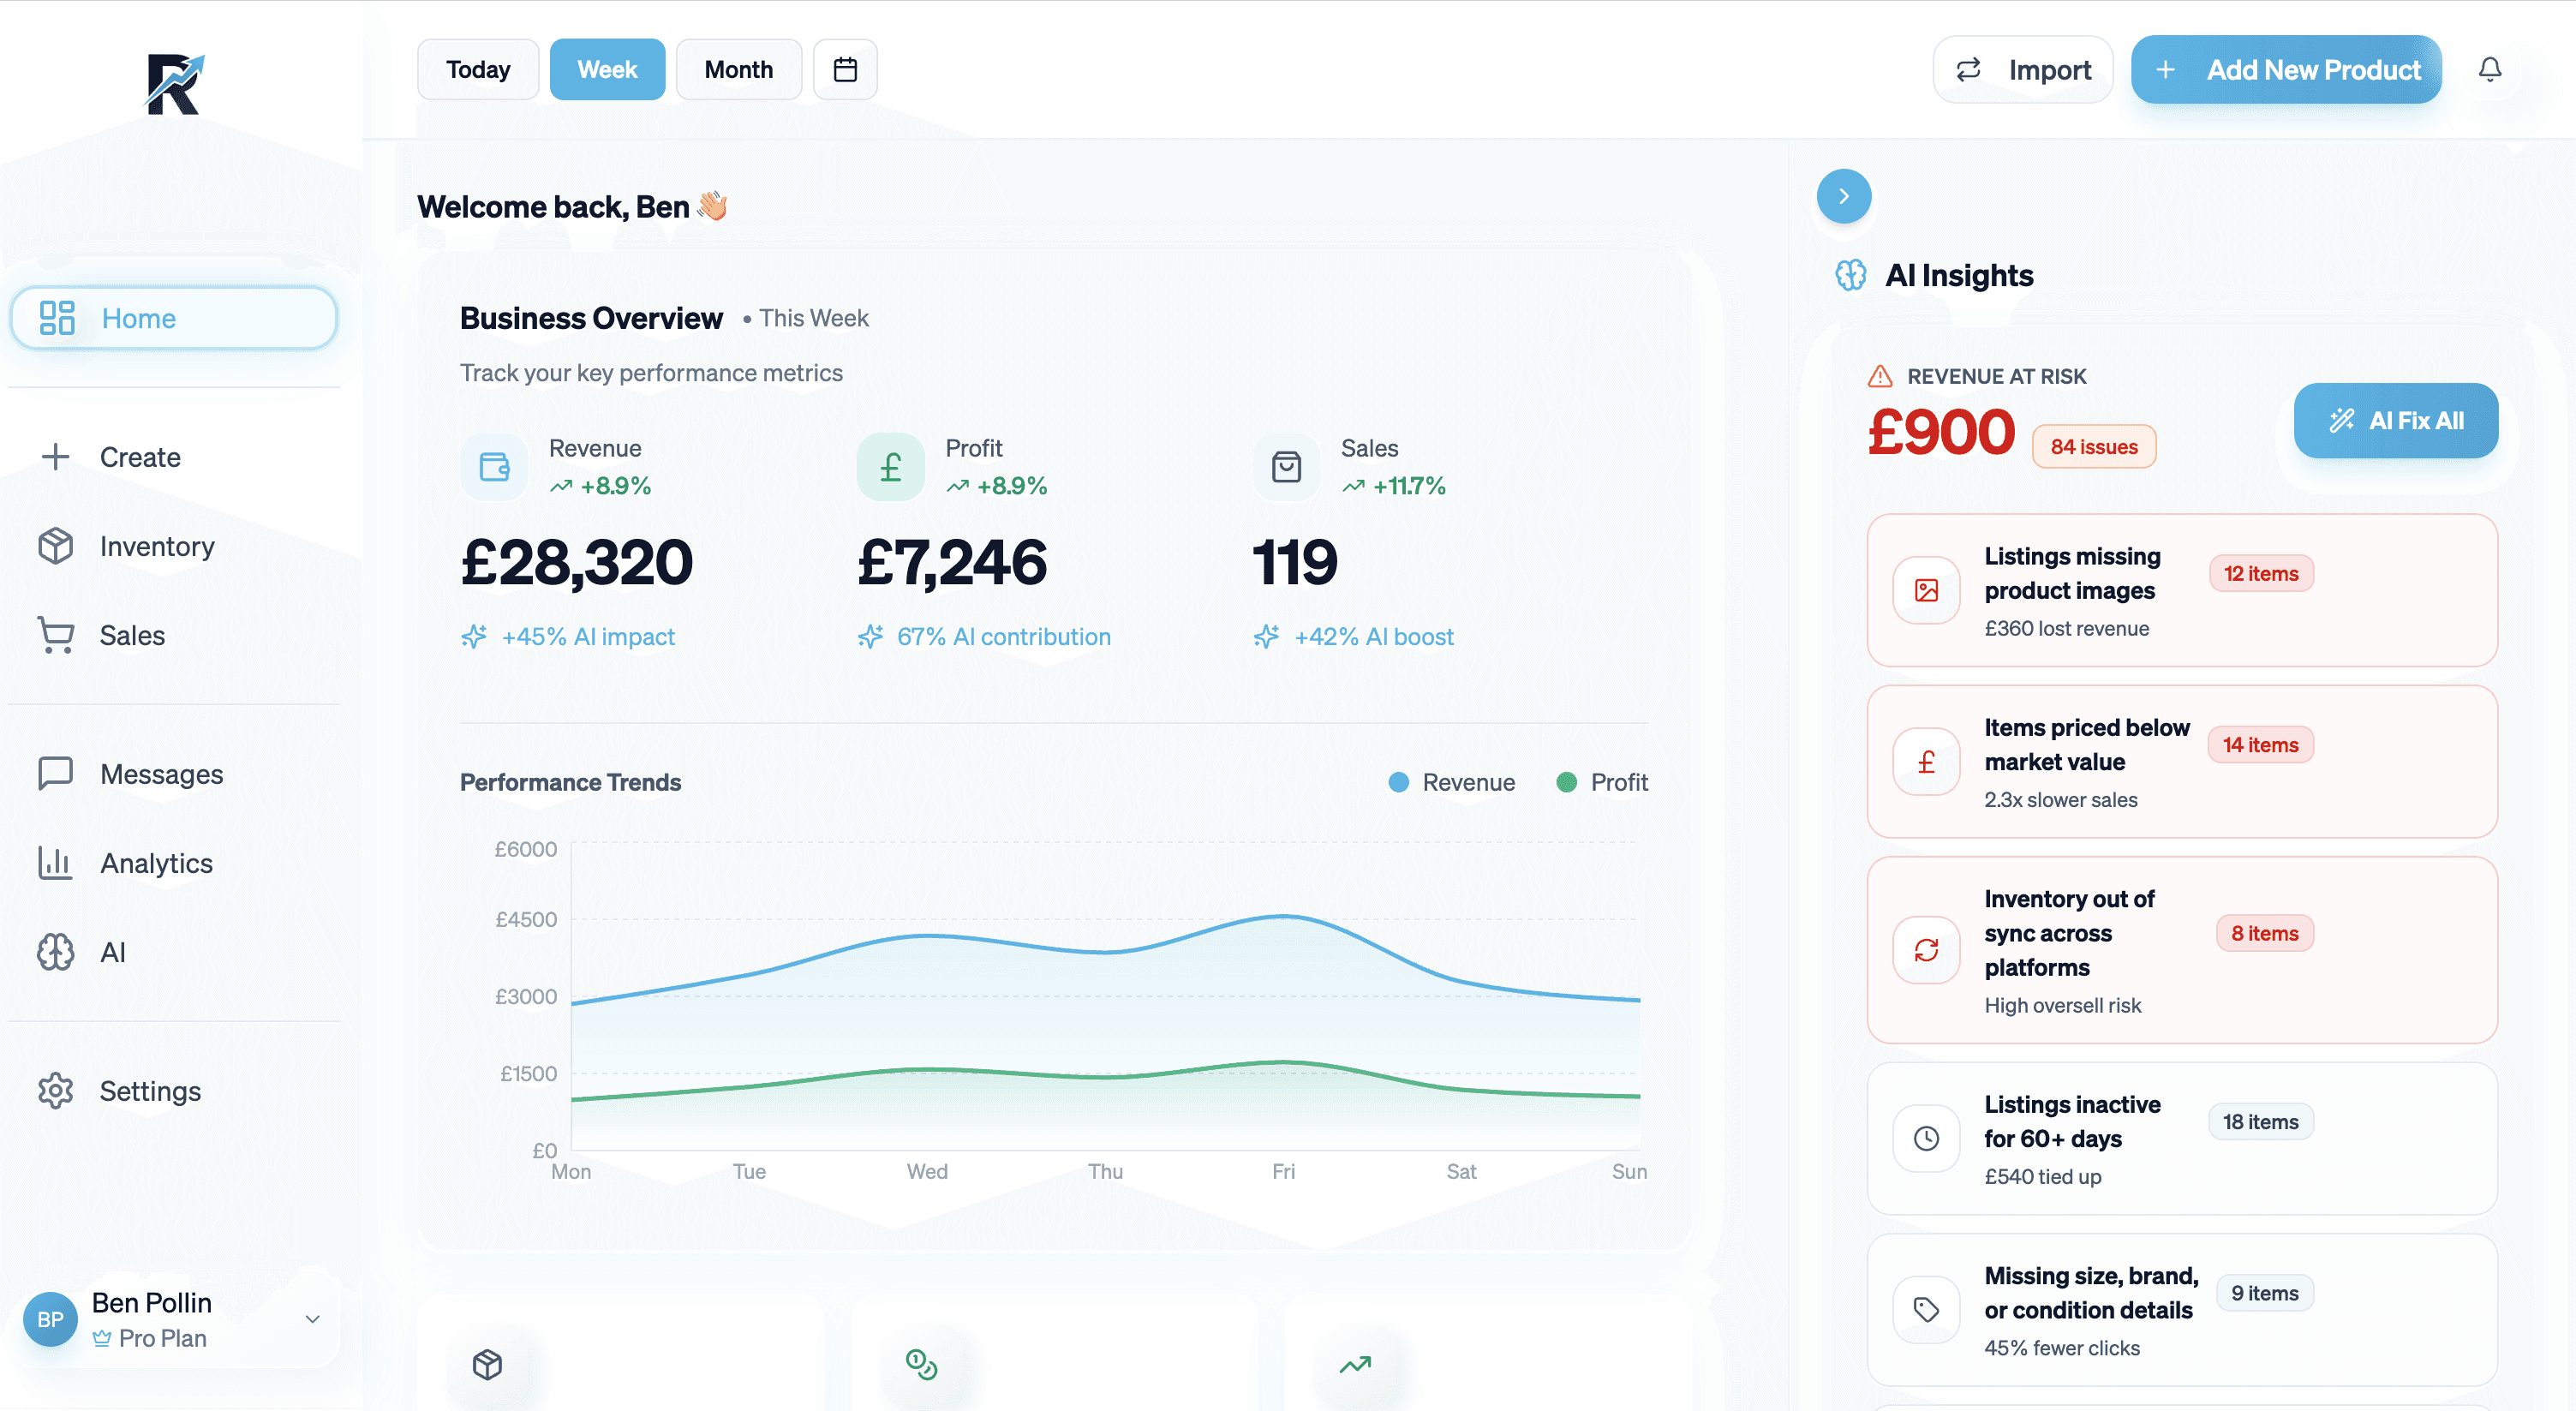Click the missing product images icon

tap(1926, 590)
